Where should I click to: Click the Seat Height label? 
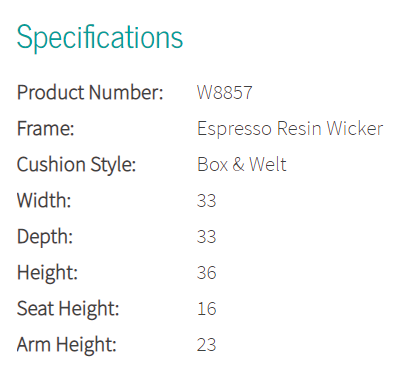coord(68,309)
